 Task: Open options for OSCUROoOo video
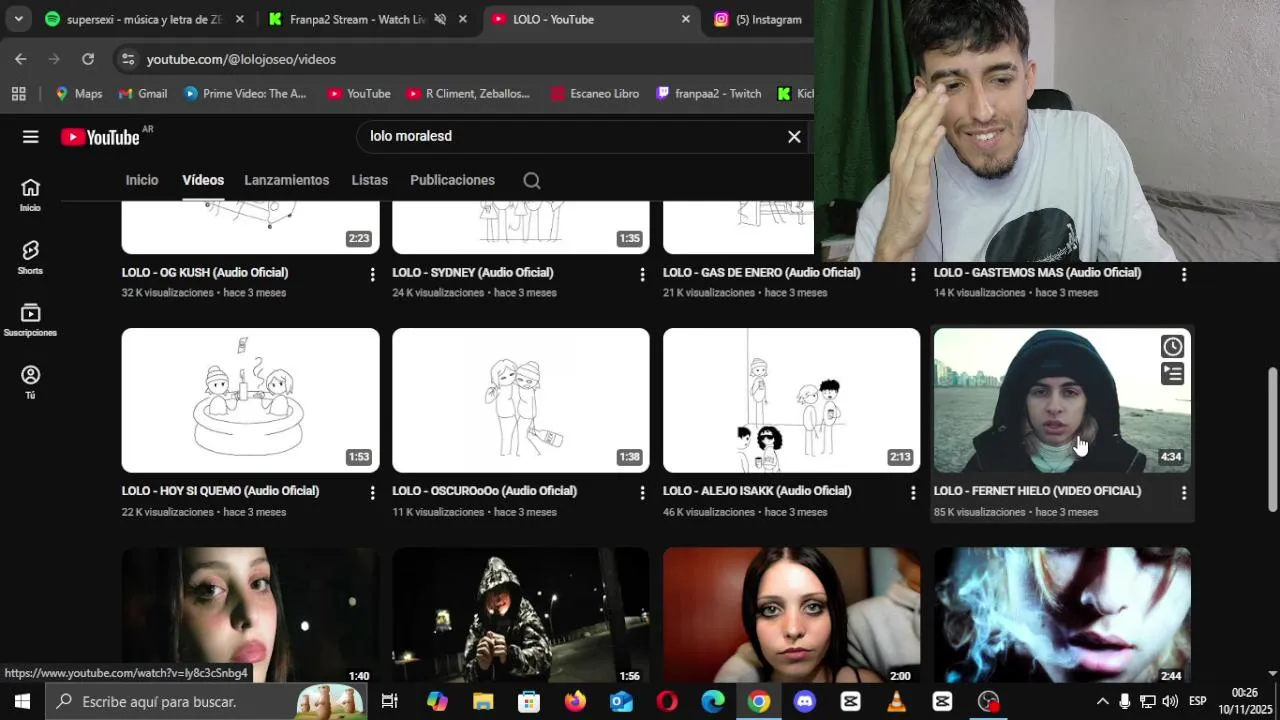tap(642, 493)
